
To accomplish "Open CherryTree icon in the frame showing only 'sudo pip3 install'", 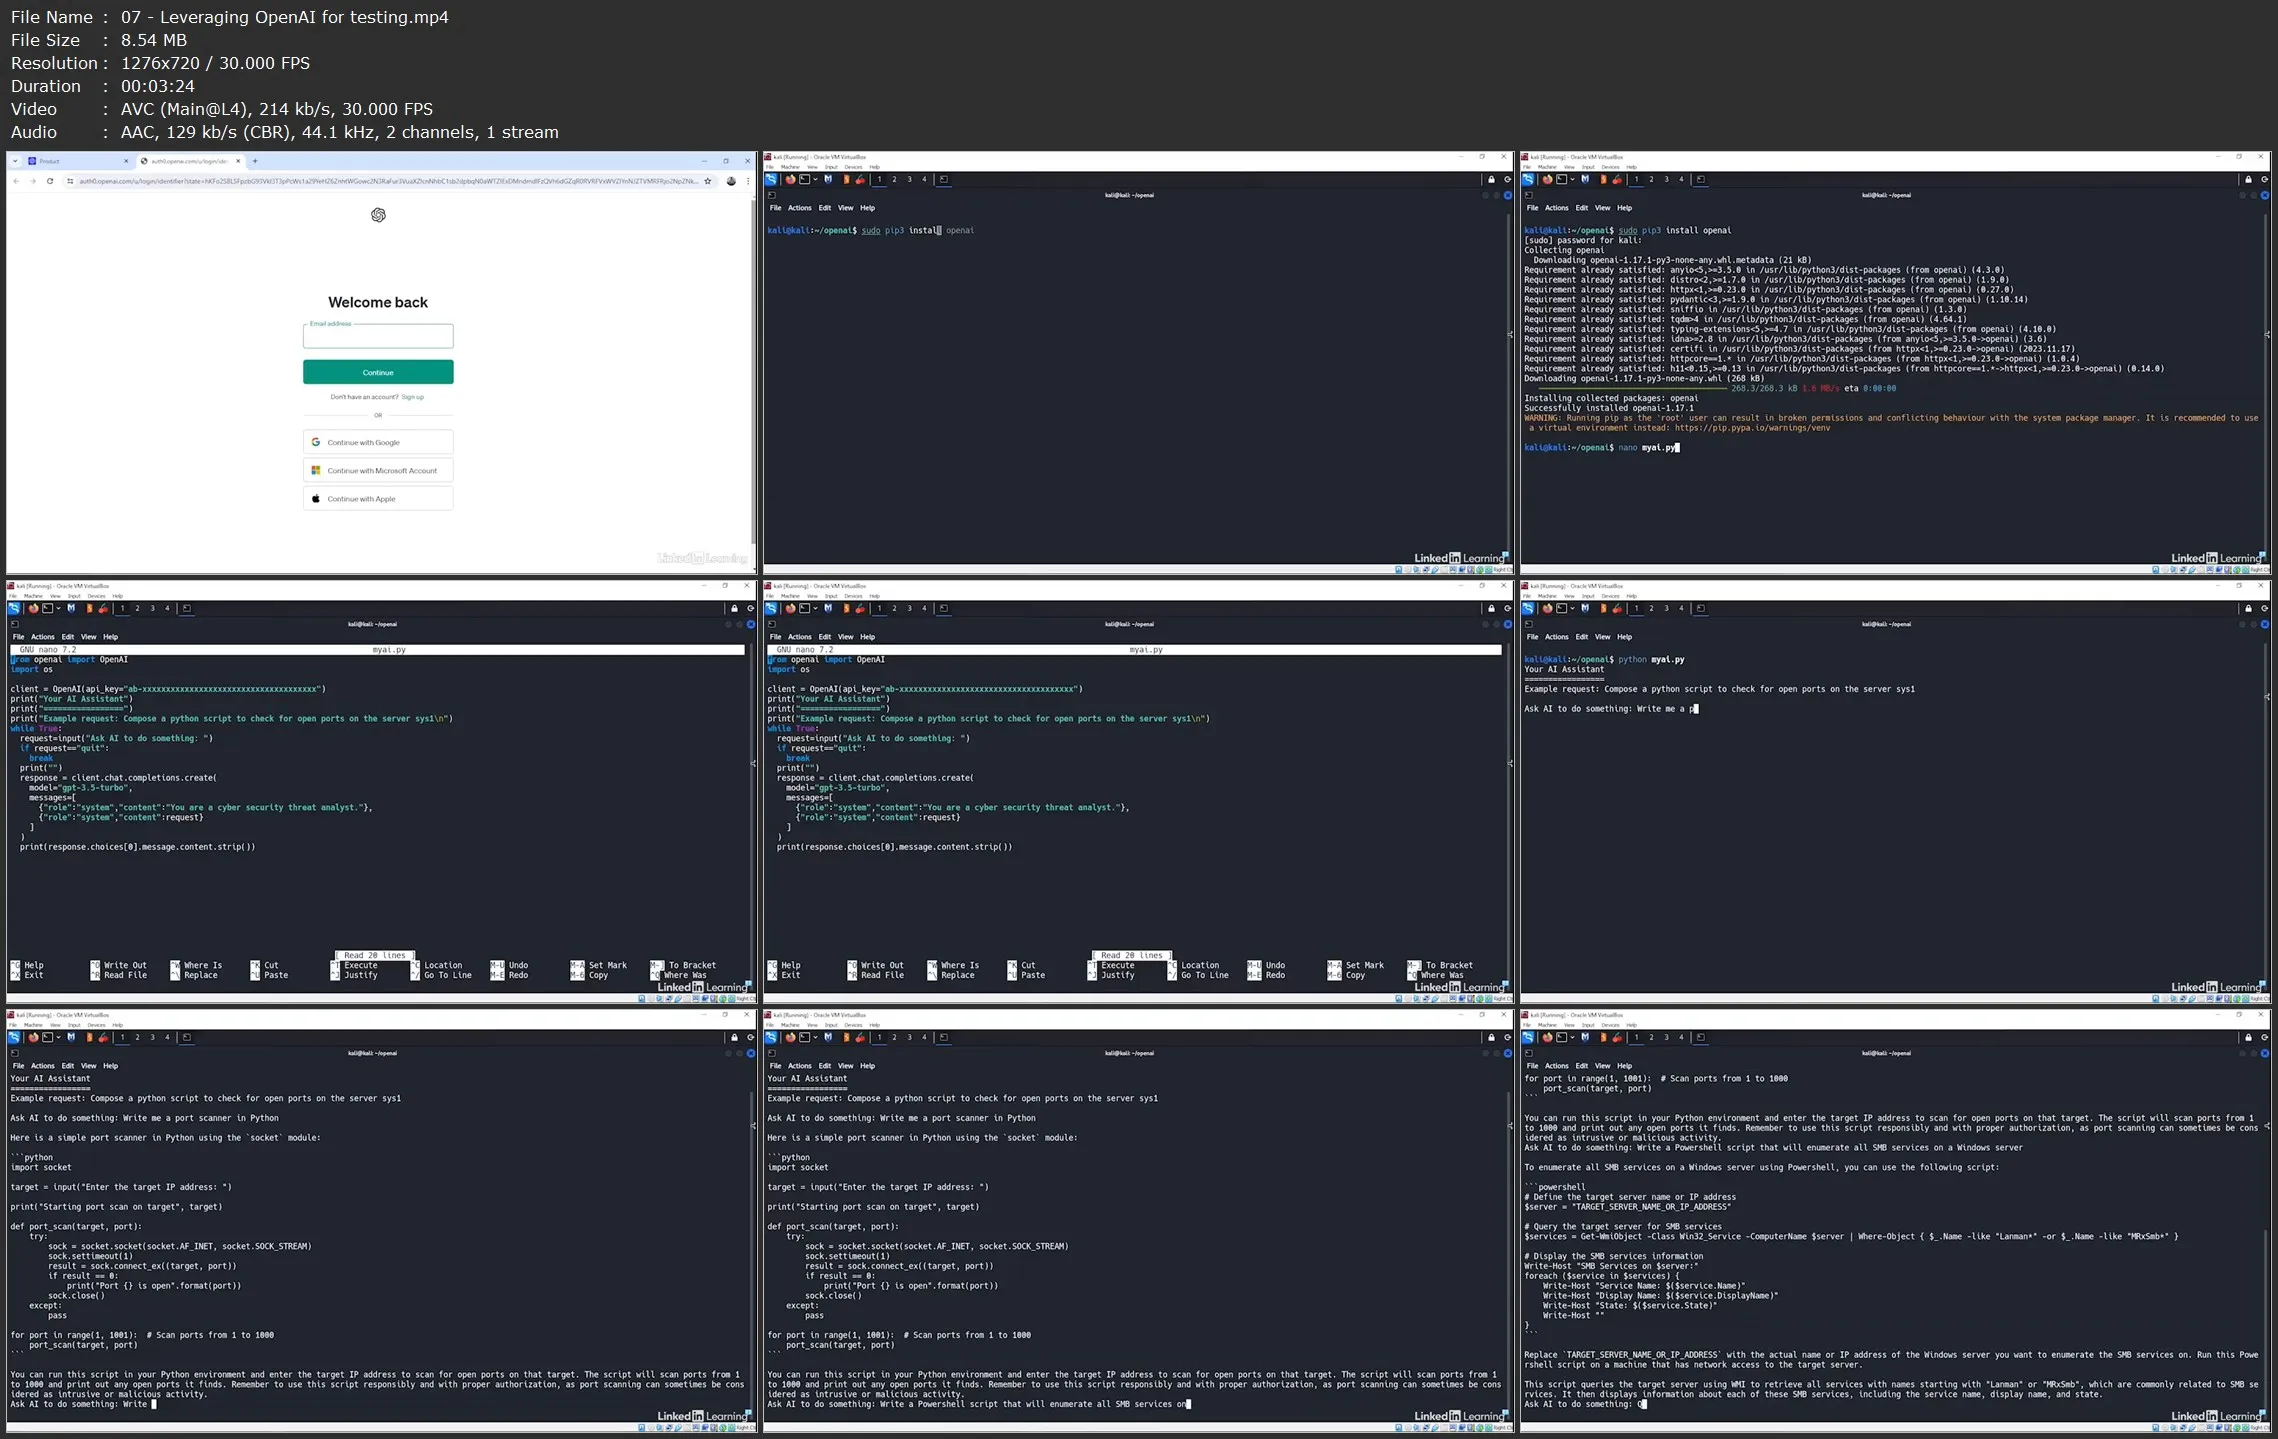I will (860, 180).
